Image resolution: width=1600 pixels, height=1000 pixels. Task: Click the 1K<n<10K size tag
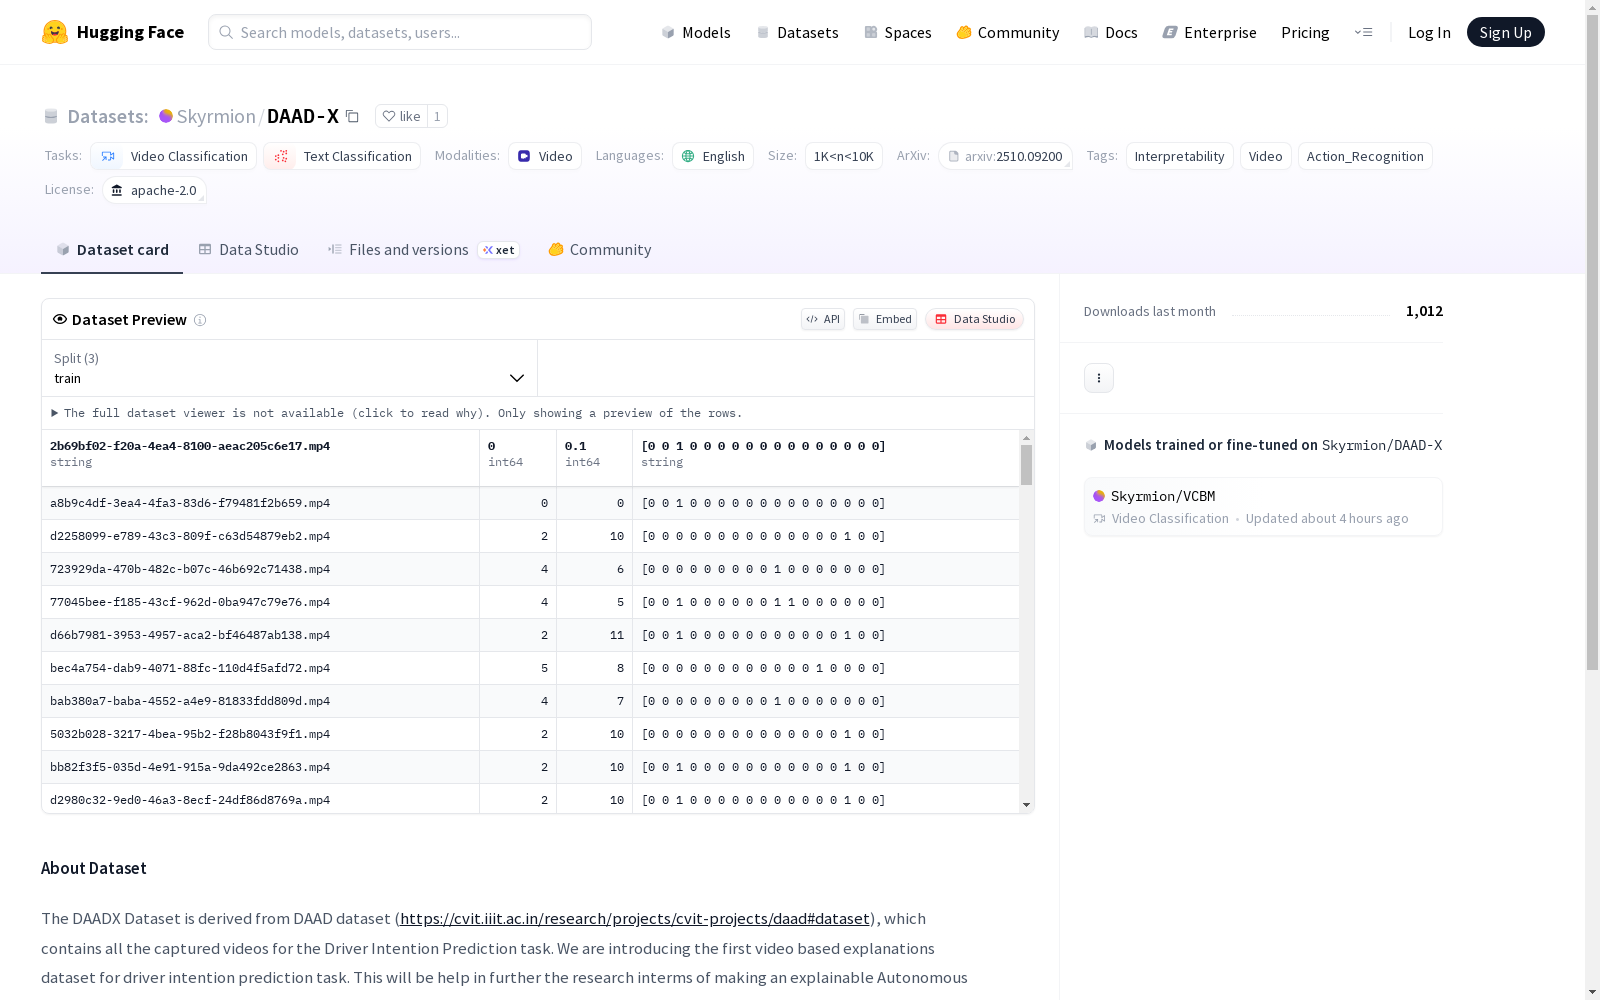844,156
